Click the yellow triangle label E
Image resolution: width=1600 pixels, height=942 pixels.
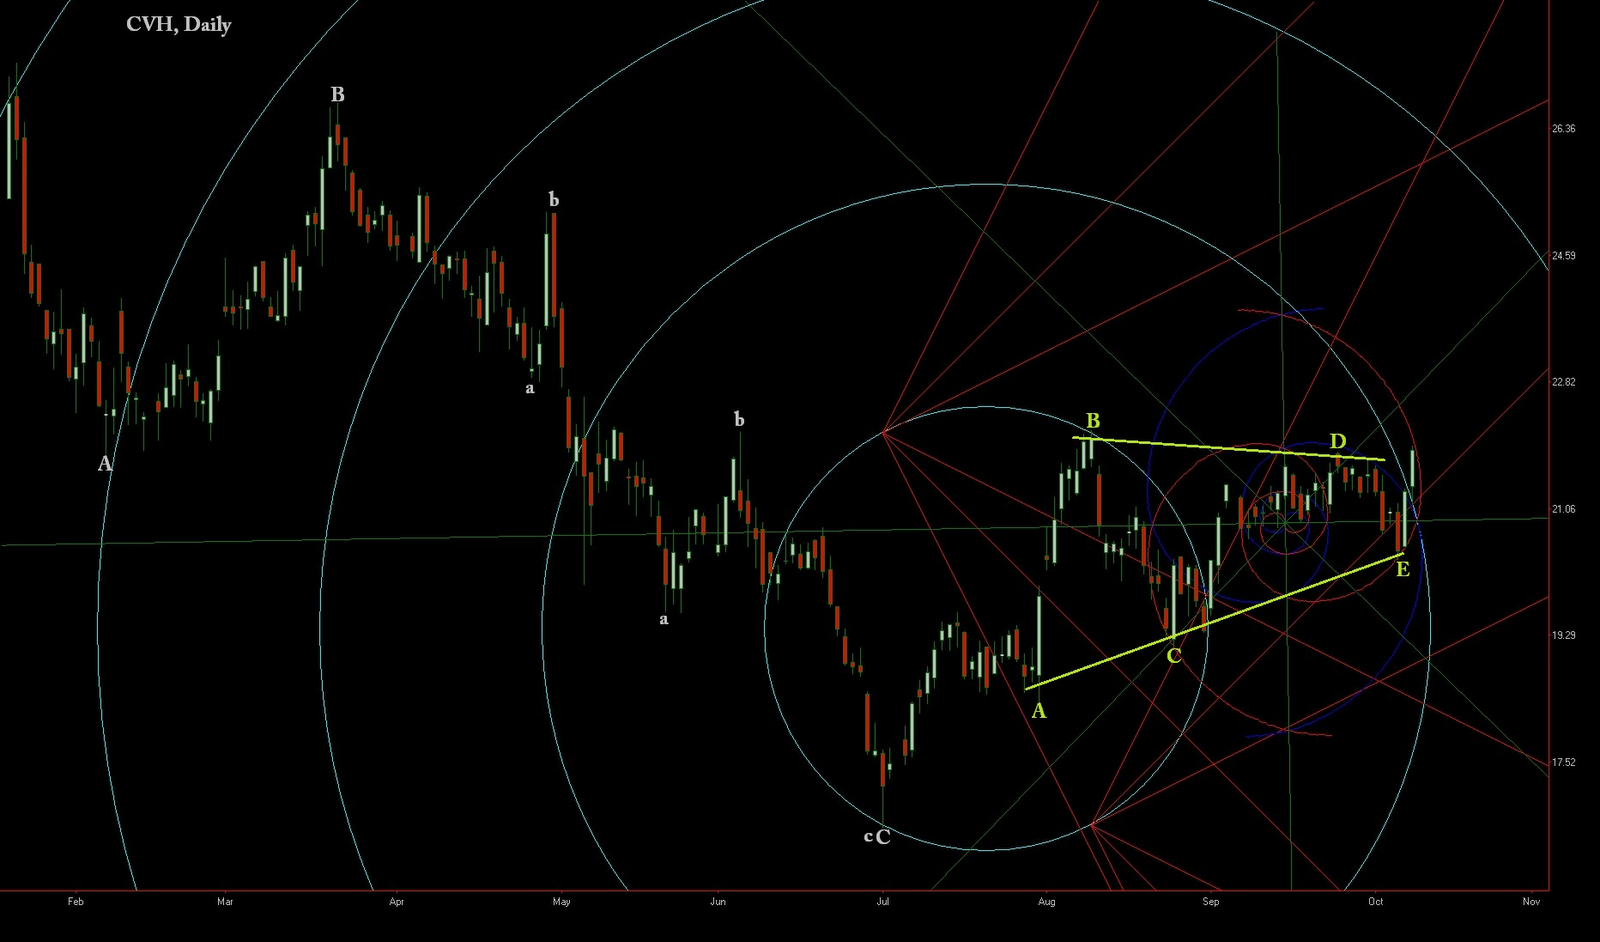point(1403,569)
